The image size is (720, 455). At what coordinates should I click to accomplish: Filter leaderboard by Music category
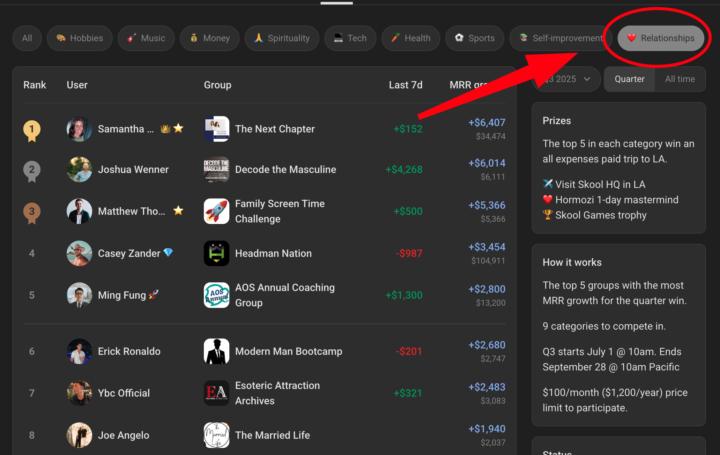146,38
